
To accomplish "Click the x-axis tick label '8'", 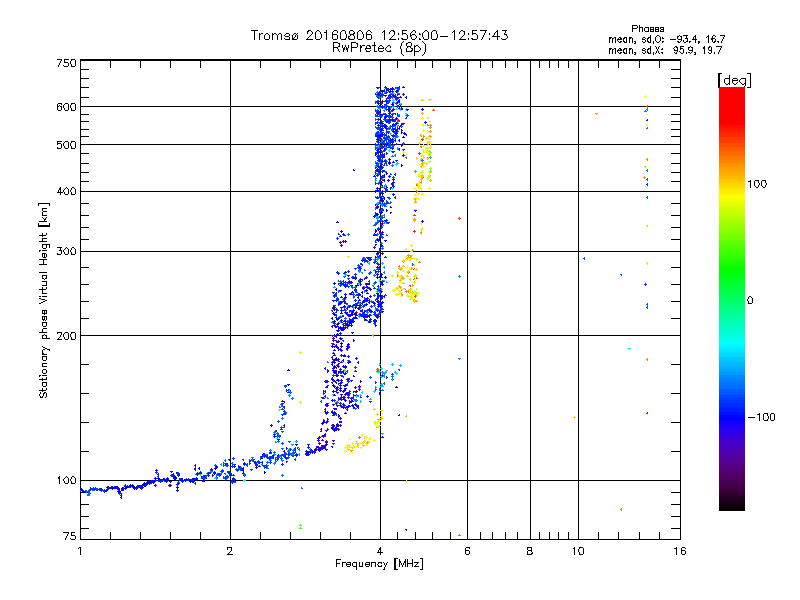I will click(530, 551).
